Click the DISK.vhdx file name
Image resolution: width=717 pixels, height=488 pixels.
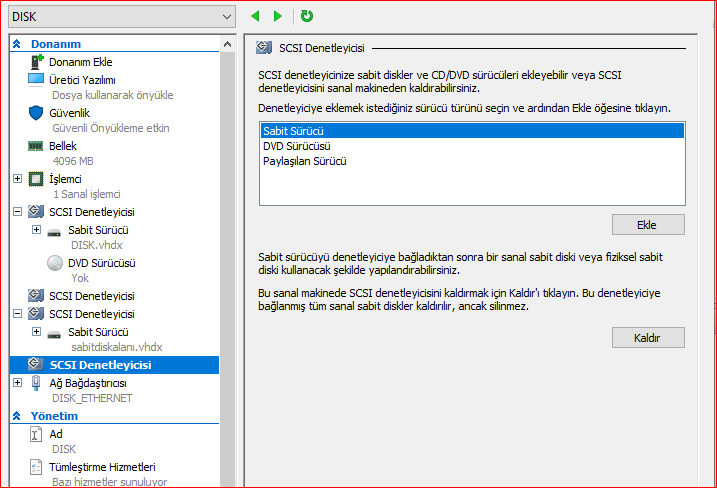(x=96, y=245)
